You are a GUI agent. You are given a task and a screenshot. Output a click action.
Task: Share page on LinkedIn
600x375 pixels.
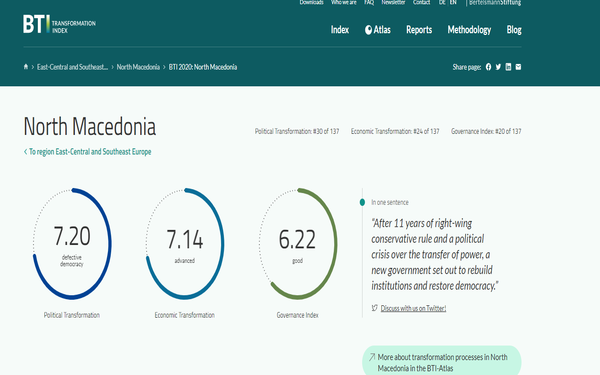508,67
